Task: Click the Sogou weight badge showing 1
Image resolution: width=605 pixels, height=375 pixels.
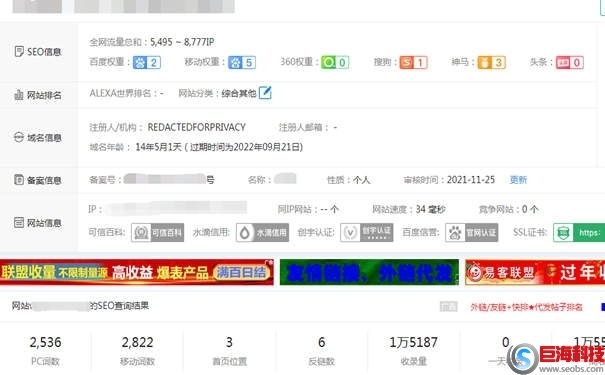Action: (413, 62)
